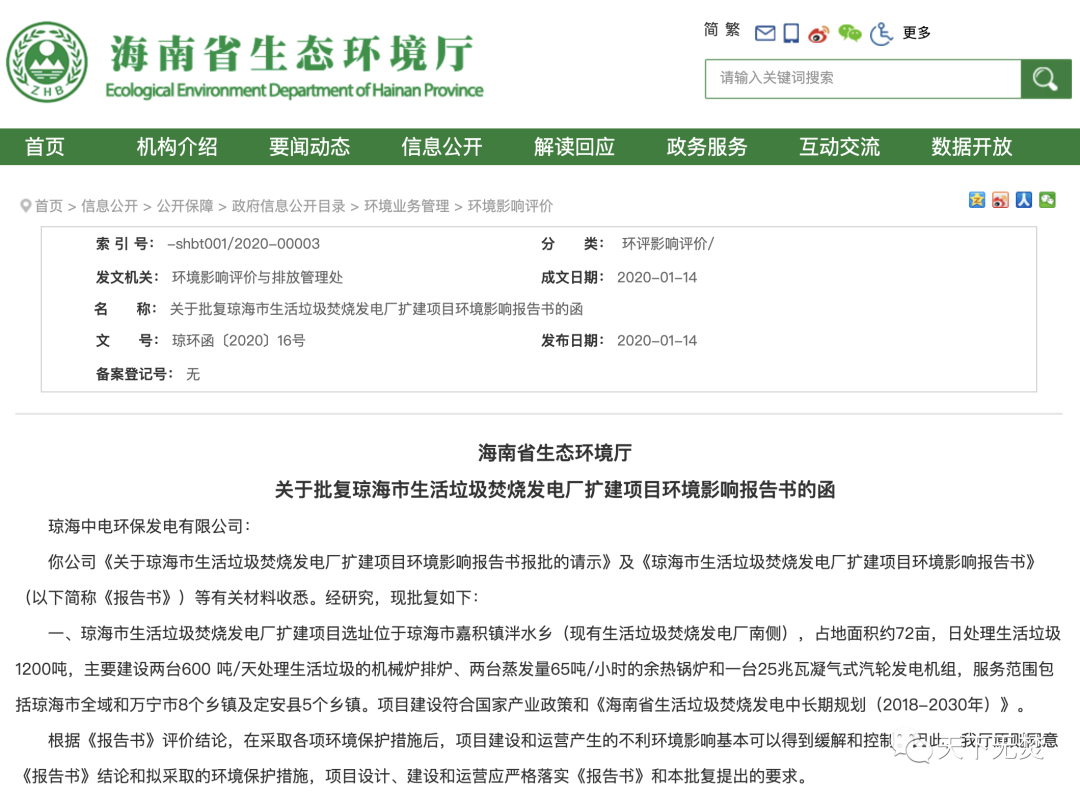This screenshot has width=1080, height=795.
Task: Expand the 更多 more options
Action: tap(917, 33)
